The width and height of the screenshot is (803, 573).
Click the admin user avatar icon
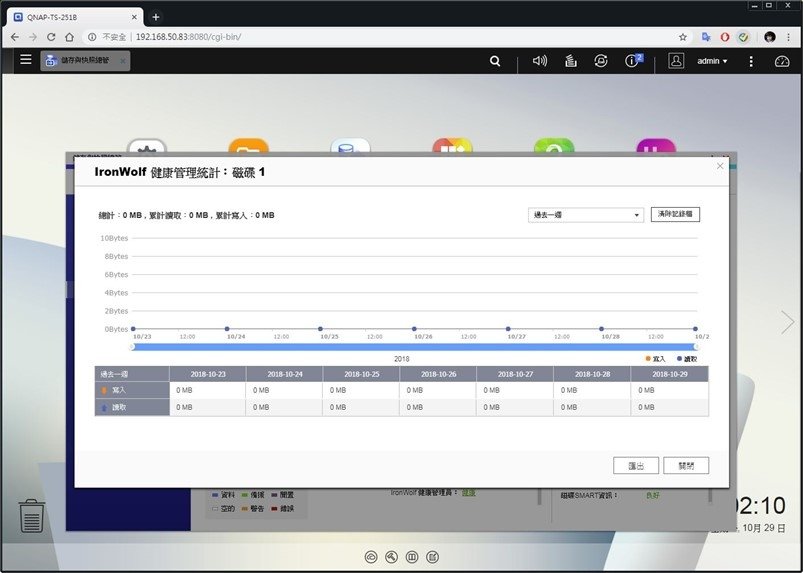(x=676, y=60)
